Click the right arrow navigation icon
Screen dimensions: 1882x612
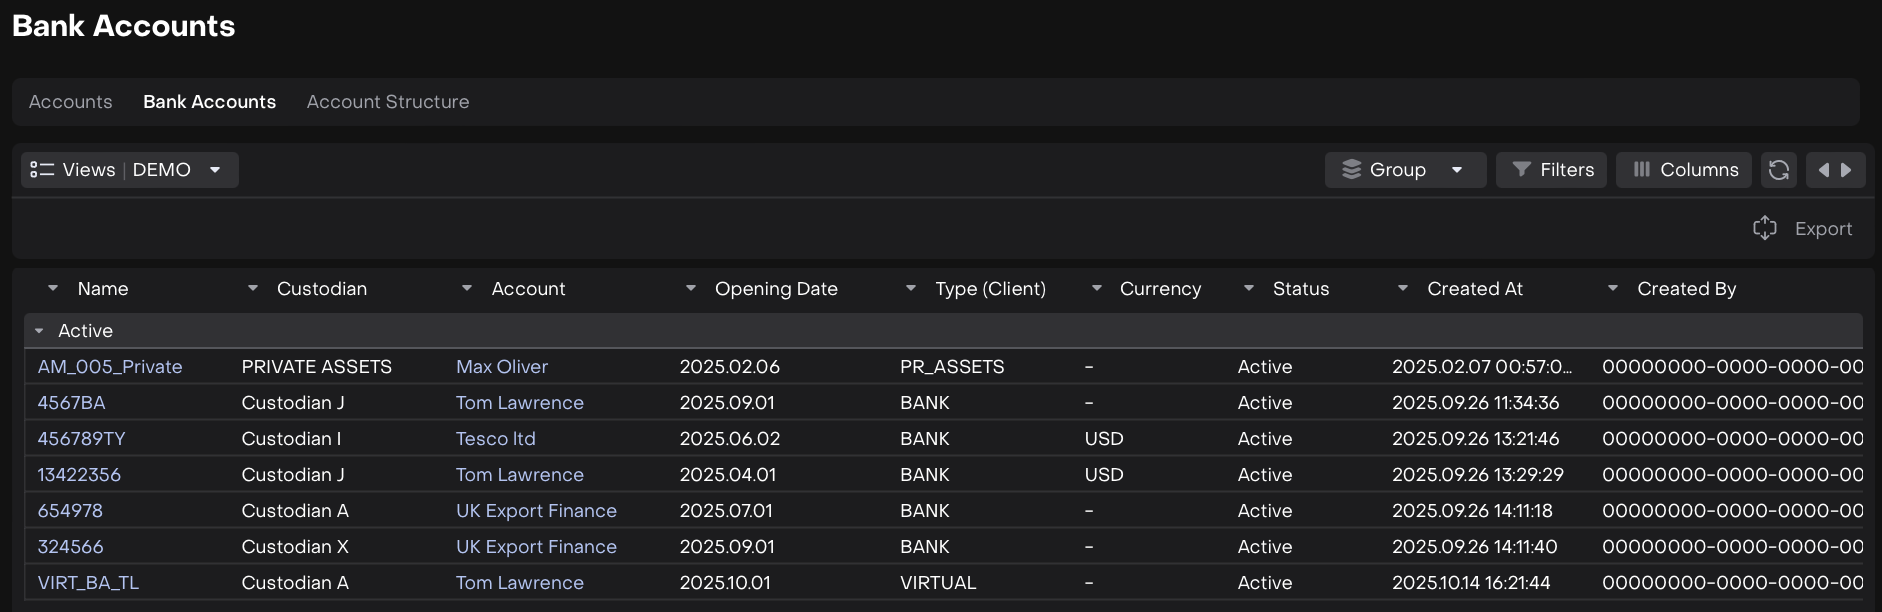[x=1846, y=170]
